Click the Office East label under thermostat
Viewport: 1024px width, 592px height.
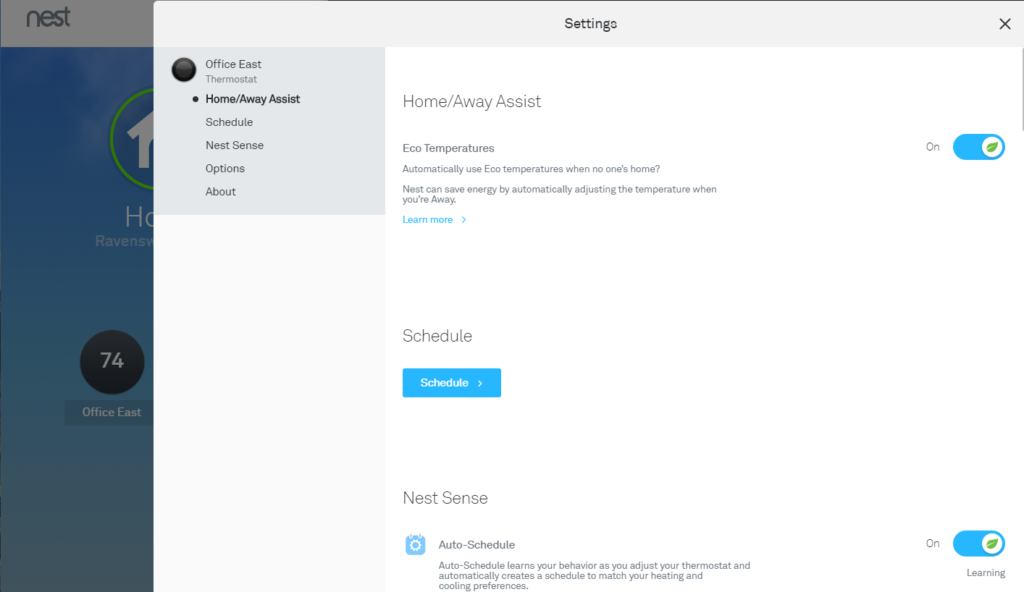point(111,412)
